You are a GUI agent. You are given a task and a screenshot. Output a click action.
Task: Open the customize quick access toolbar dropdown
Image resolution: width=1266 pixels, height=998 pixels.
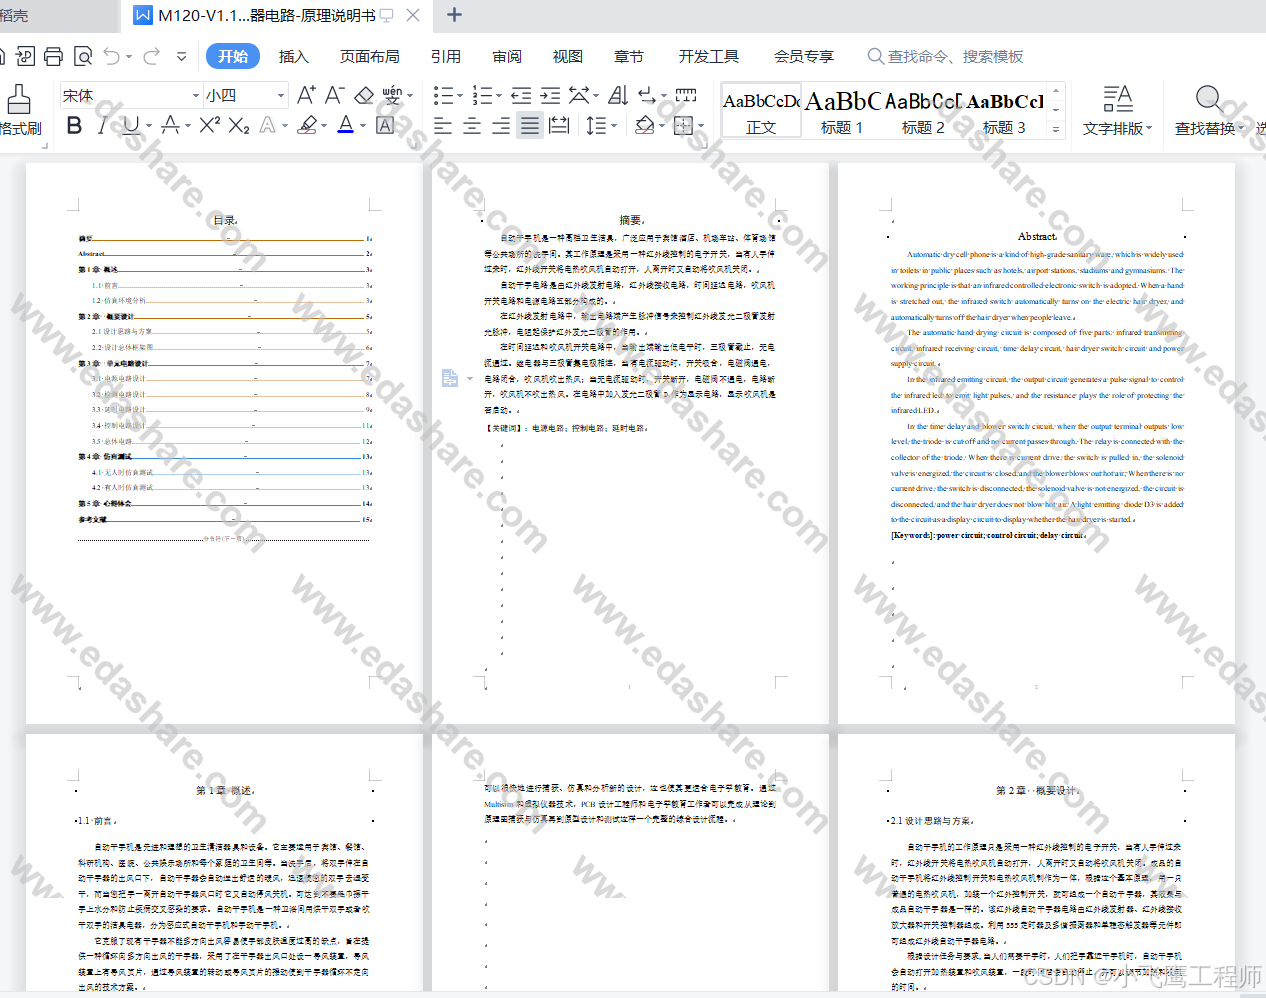(x=181, y=56)
